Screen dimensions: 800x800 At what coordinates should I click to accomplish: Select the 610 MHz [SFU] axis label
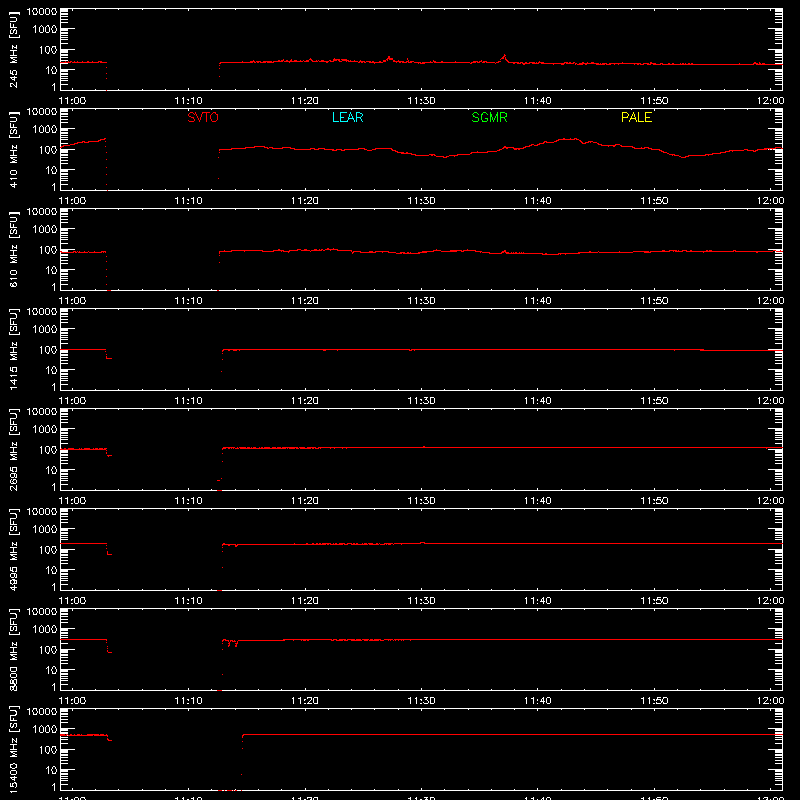click(x=13, y=249)
